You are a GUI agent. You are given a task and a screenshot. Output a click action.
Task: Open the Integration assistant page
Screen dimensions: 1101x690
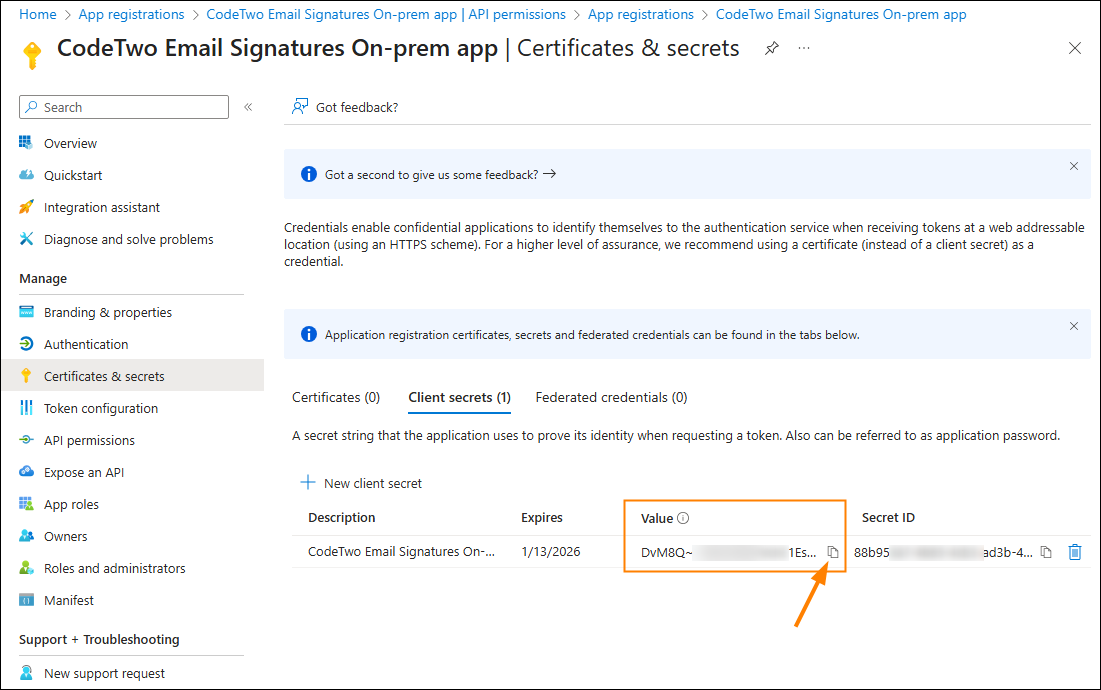point(102,207)
